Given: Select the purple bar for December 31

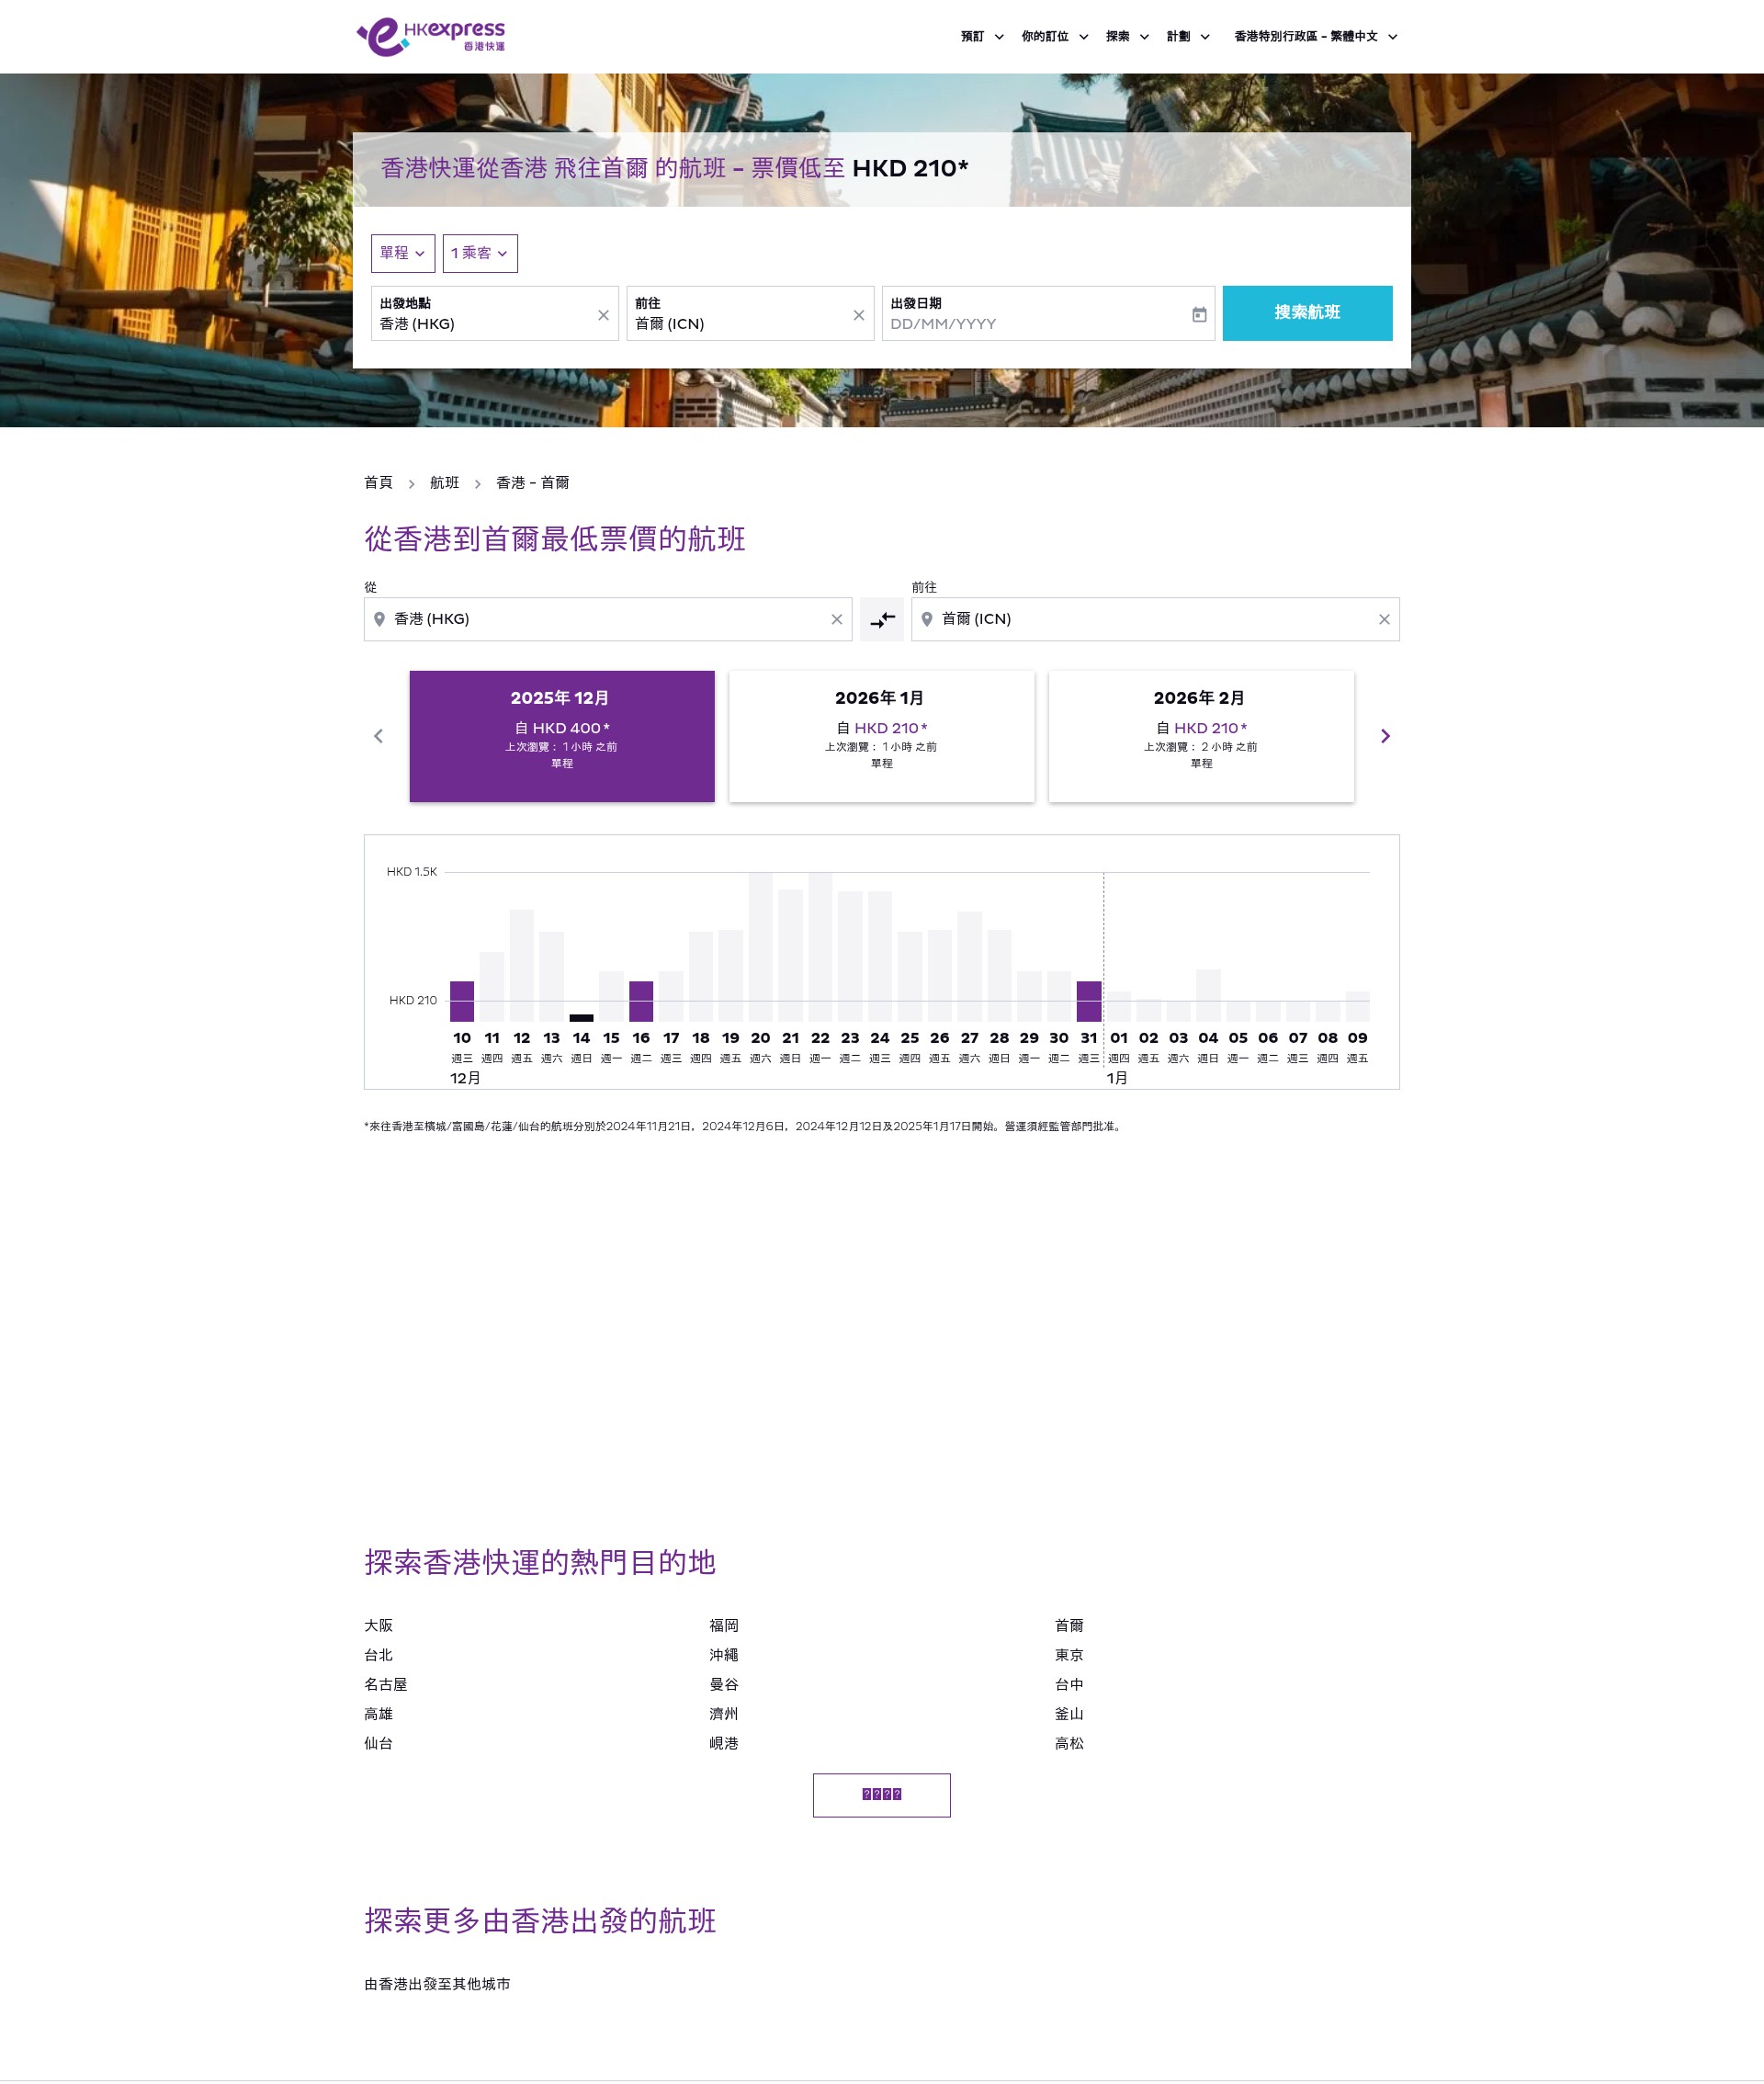Looking at the screenshot, I should tap(1089, 1001).
